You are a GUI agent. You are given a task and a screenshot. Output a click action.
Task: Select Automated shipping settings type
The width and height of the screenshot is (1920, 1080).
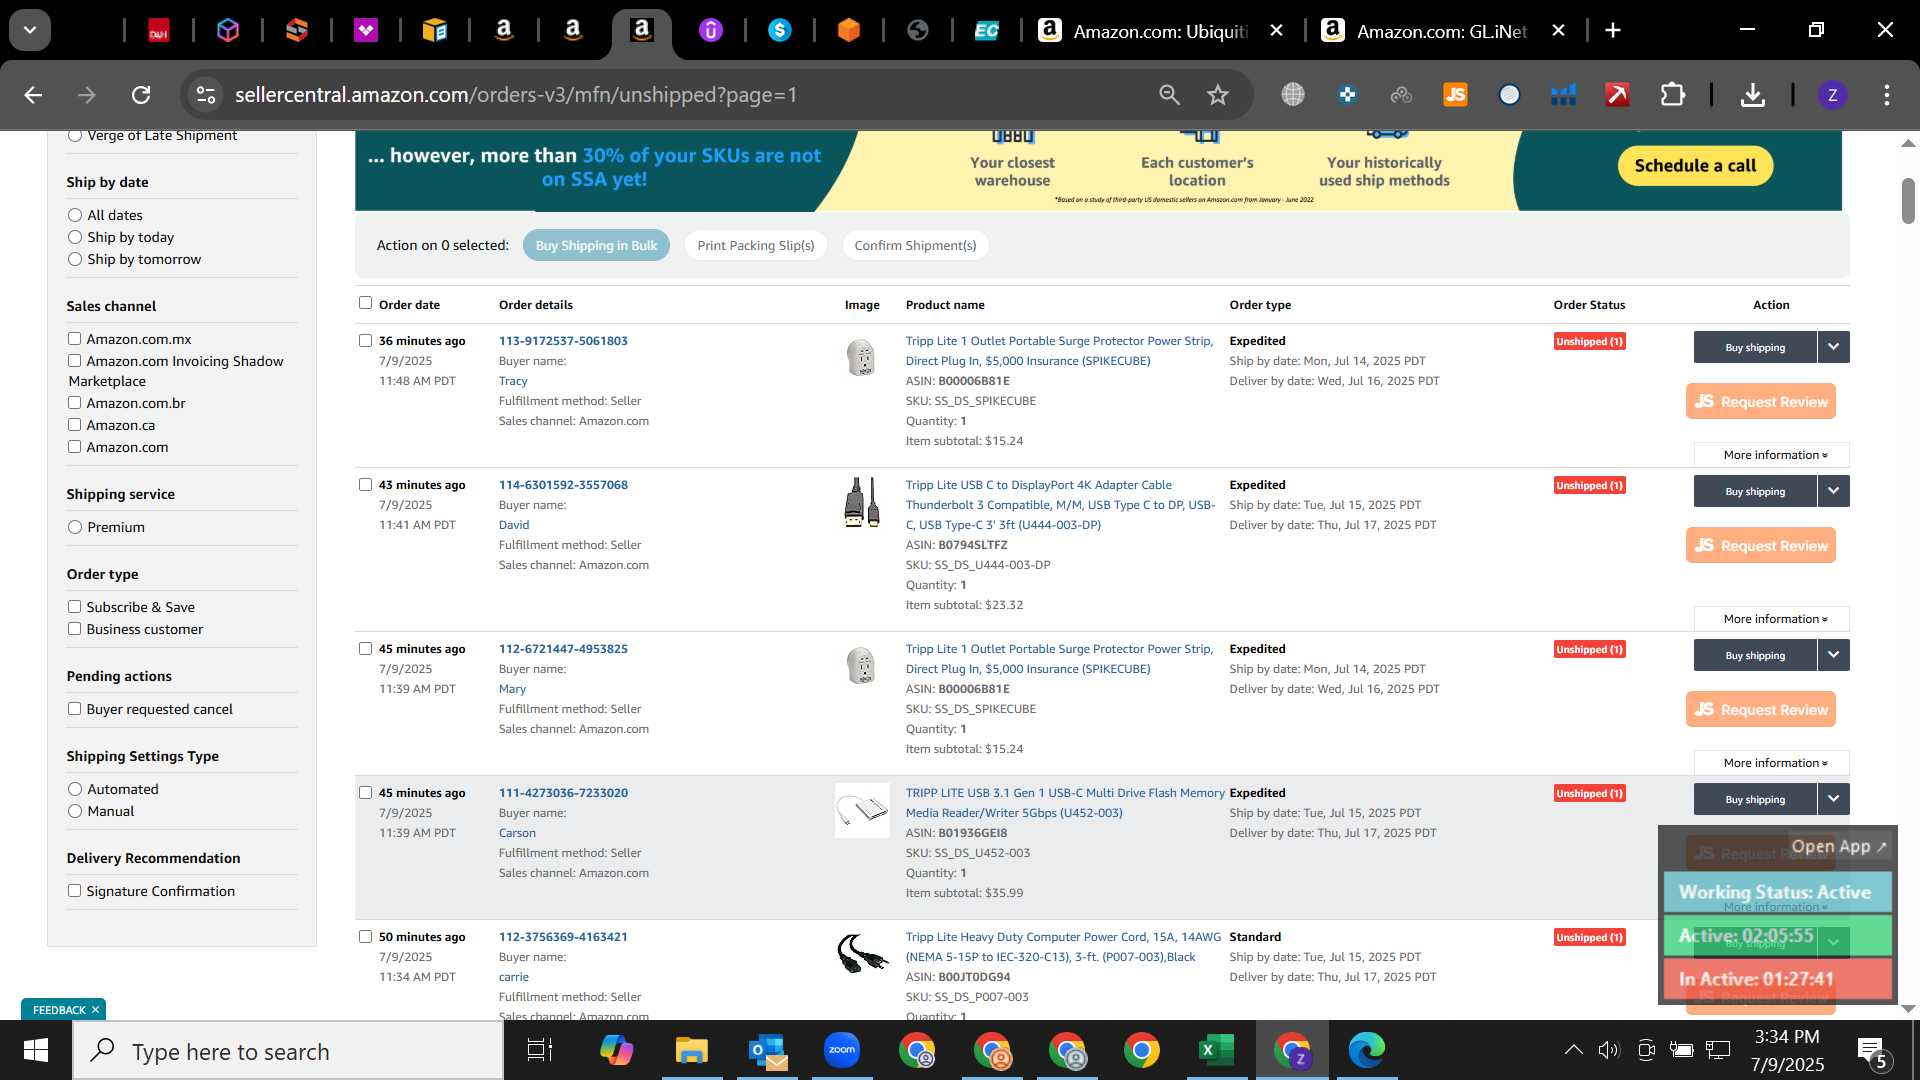pyautogui.click(x=75, y=789)
